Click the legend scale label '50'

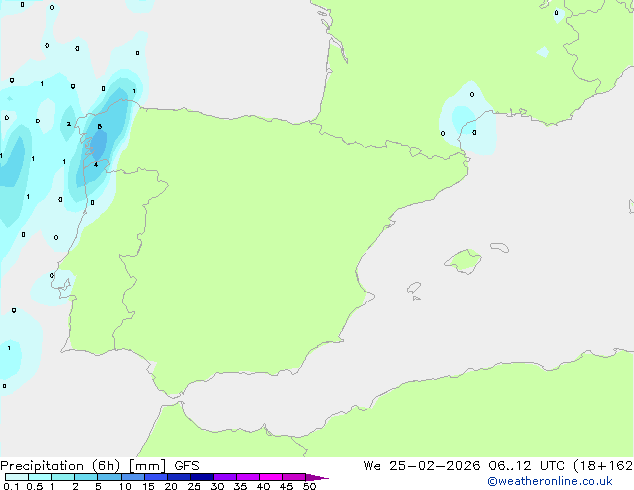309,486
